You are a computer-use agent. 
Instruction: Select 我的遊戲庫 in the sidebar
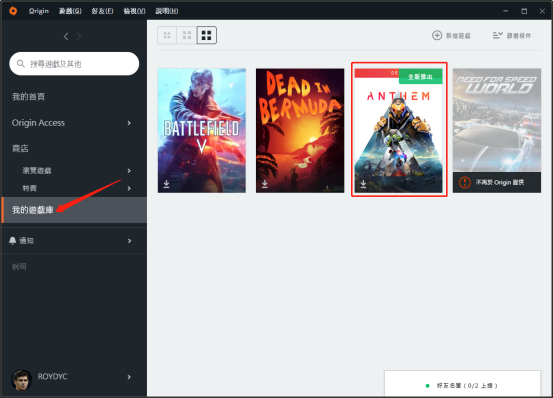tap(74, 210)
